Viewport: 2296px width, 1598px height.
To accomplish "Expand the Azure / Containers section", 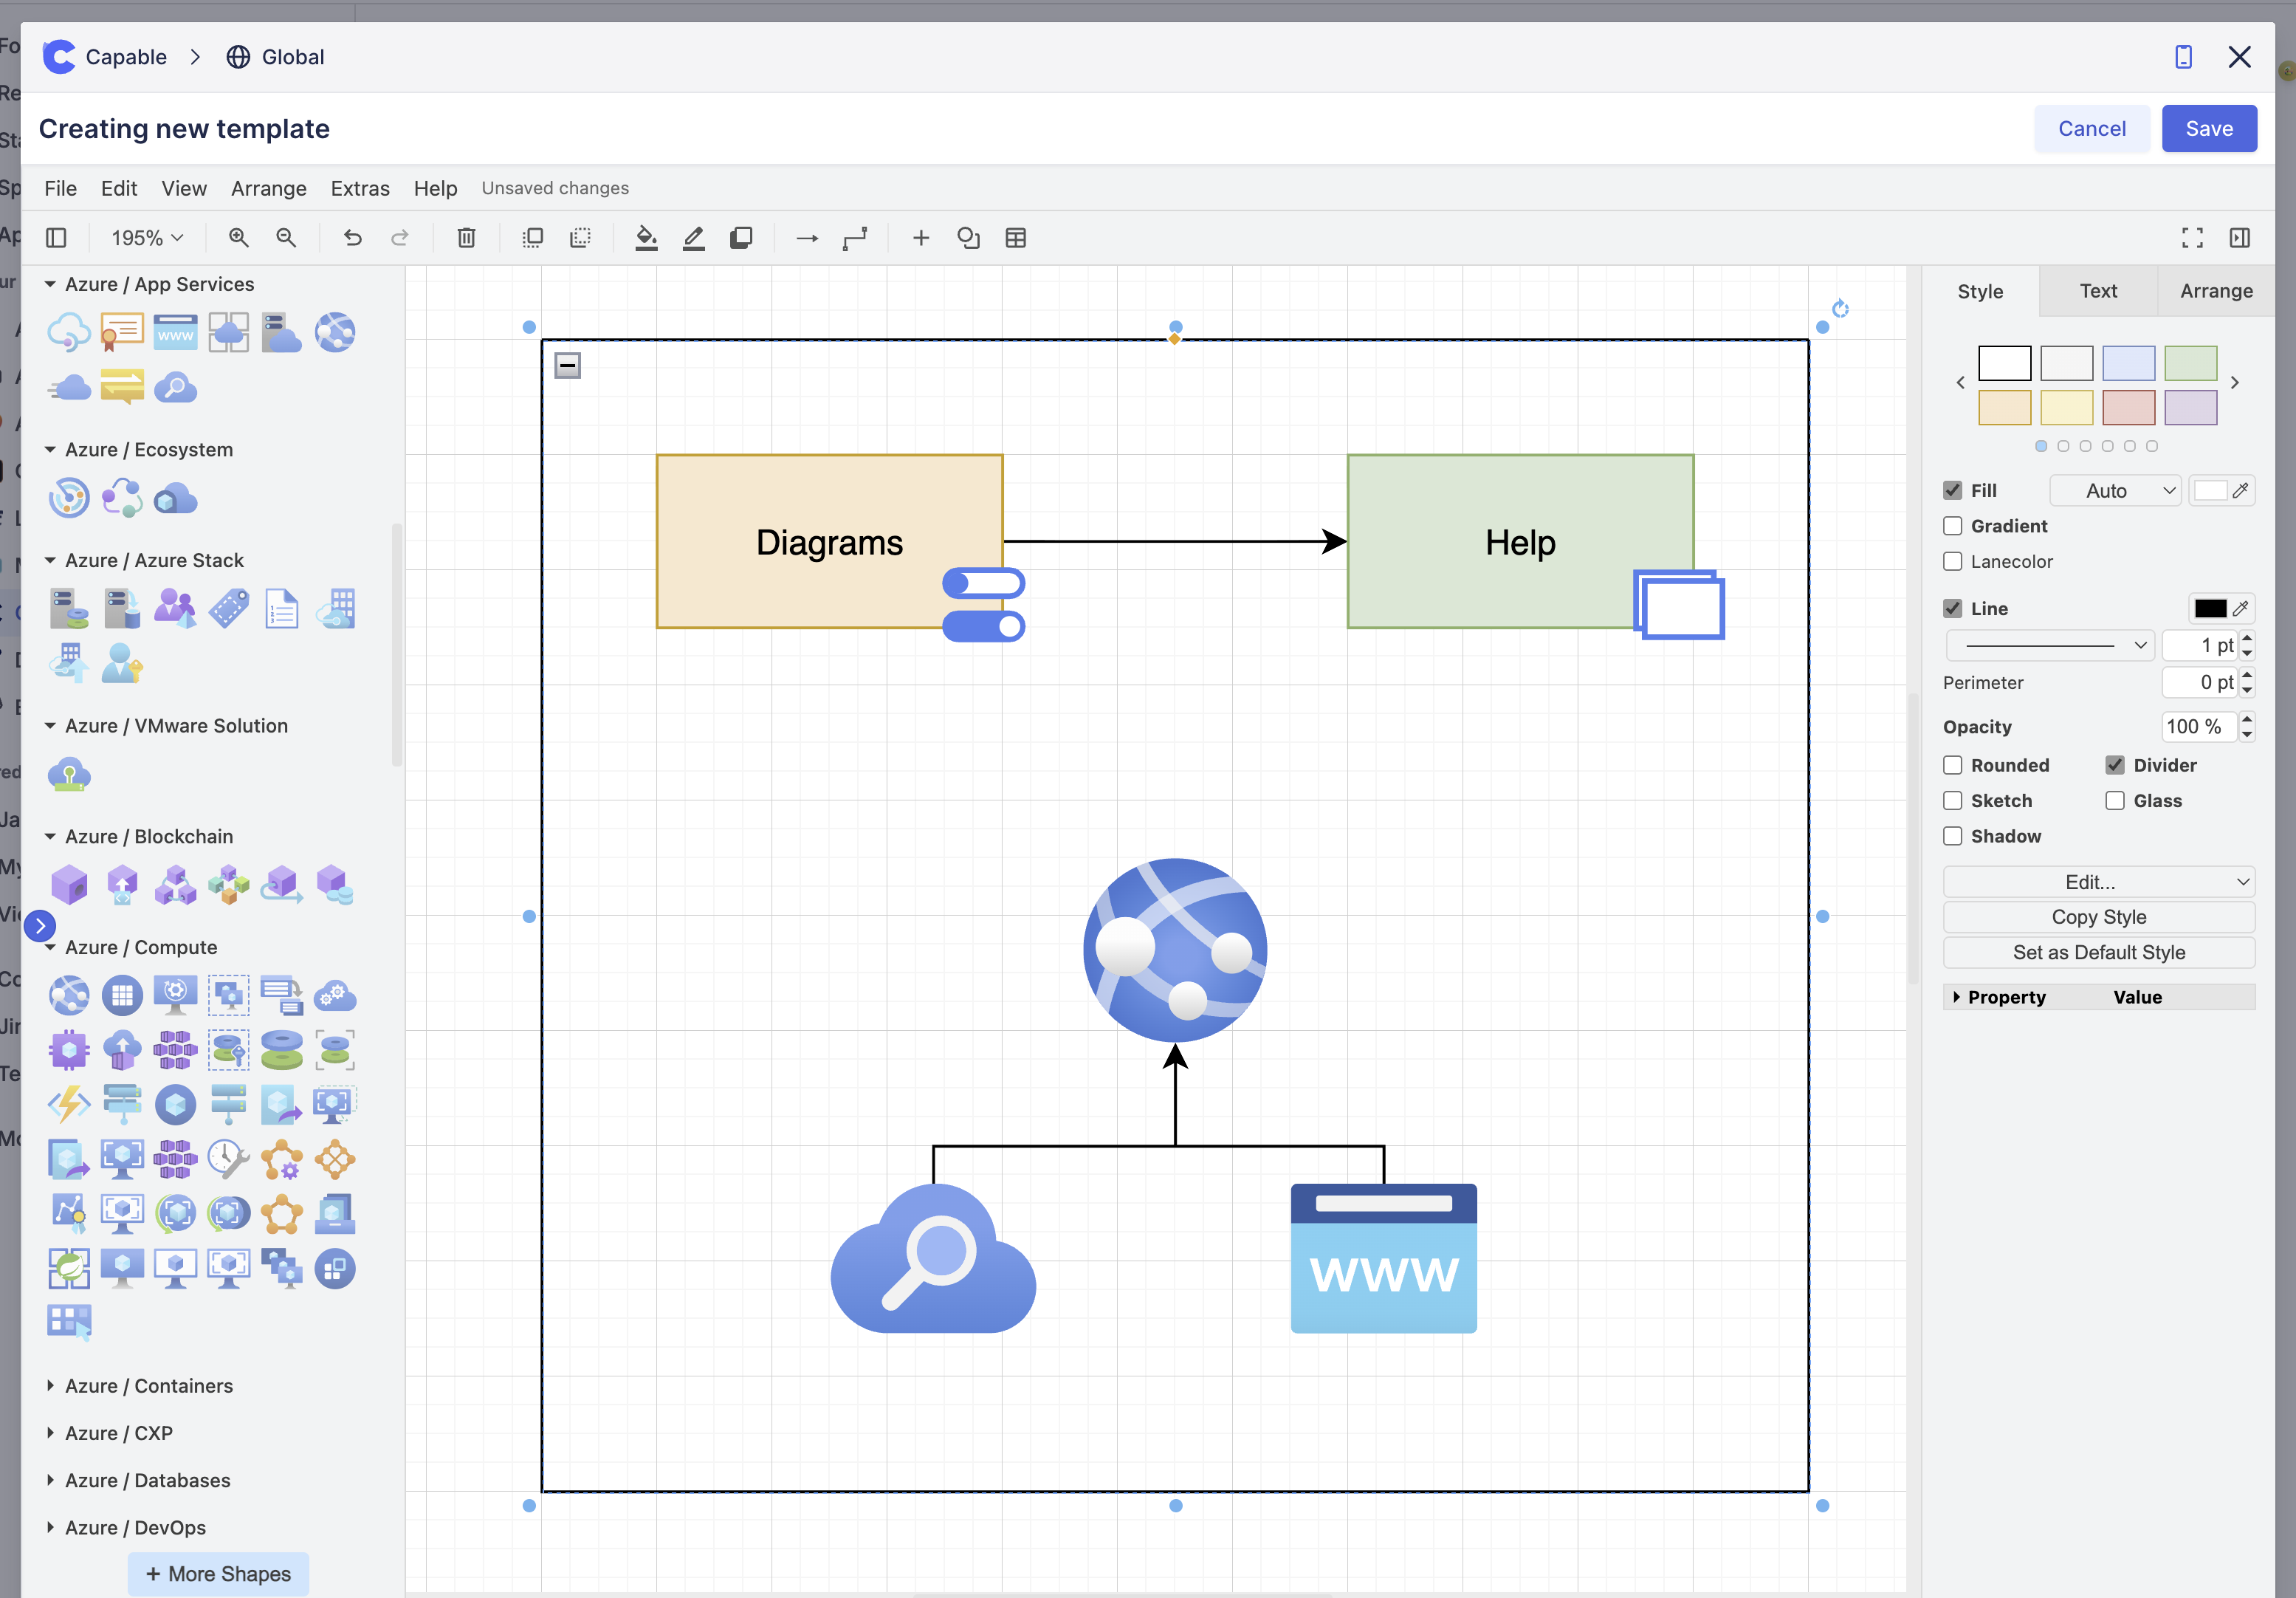I will [x=148, y=1386].
